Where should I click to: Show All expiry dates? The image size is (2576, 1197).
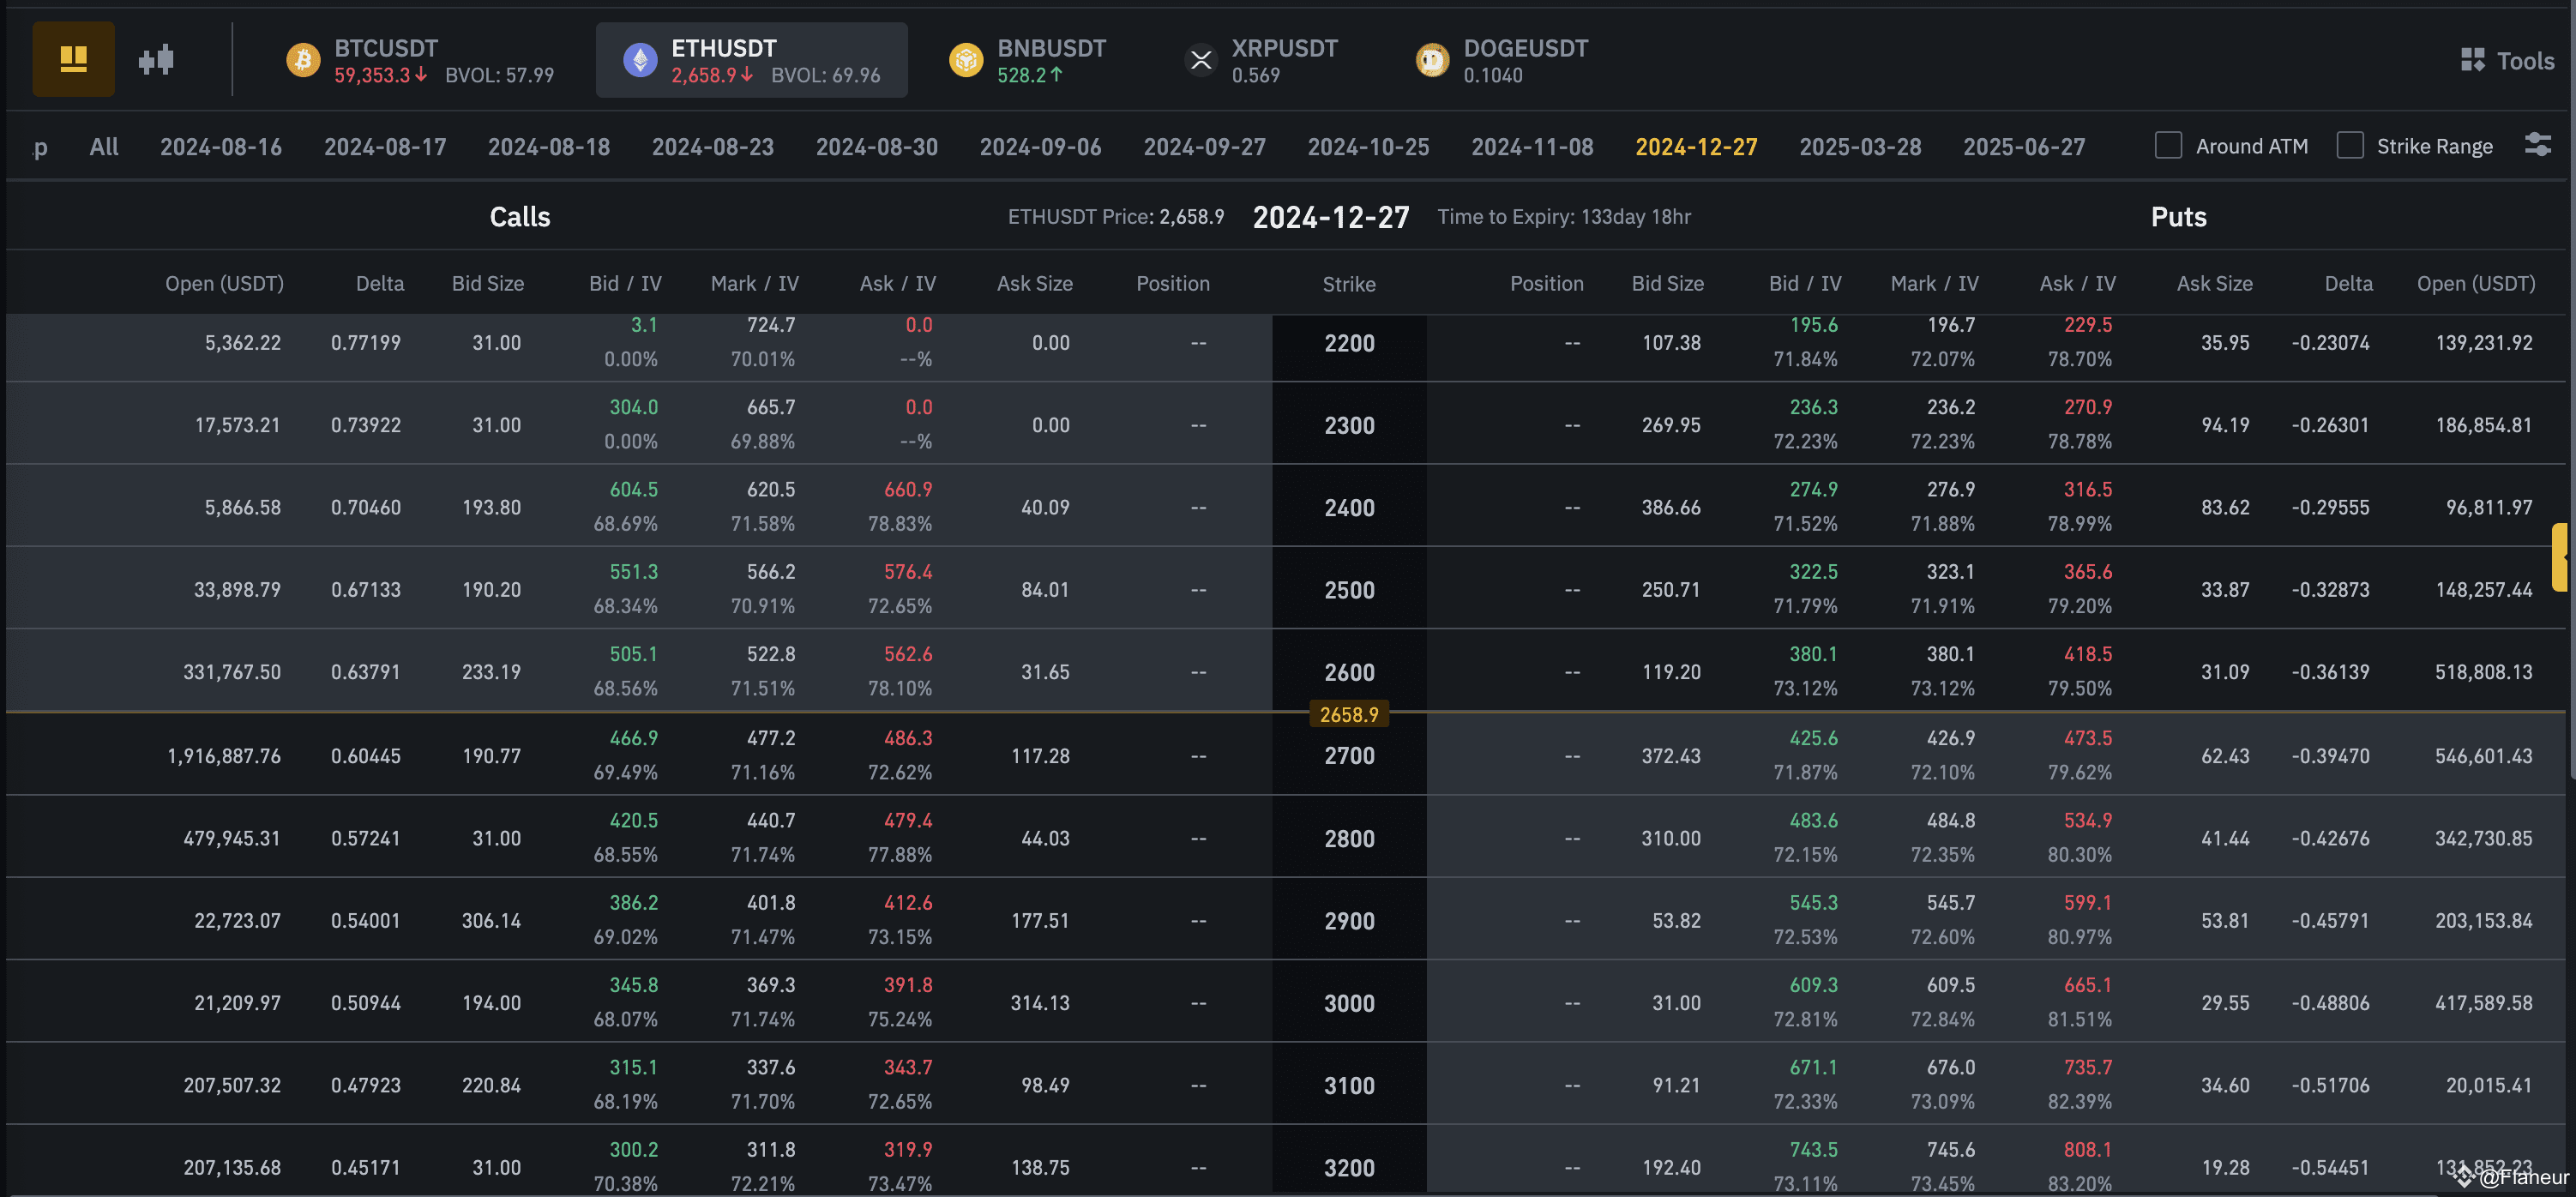point(104,147)
